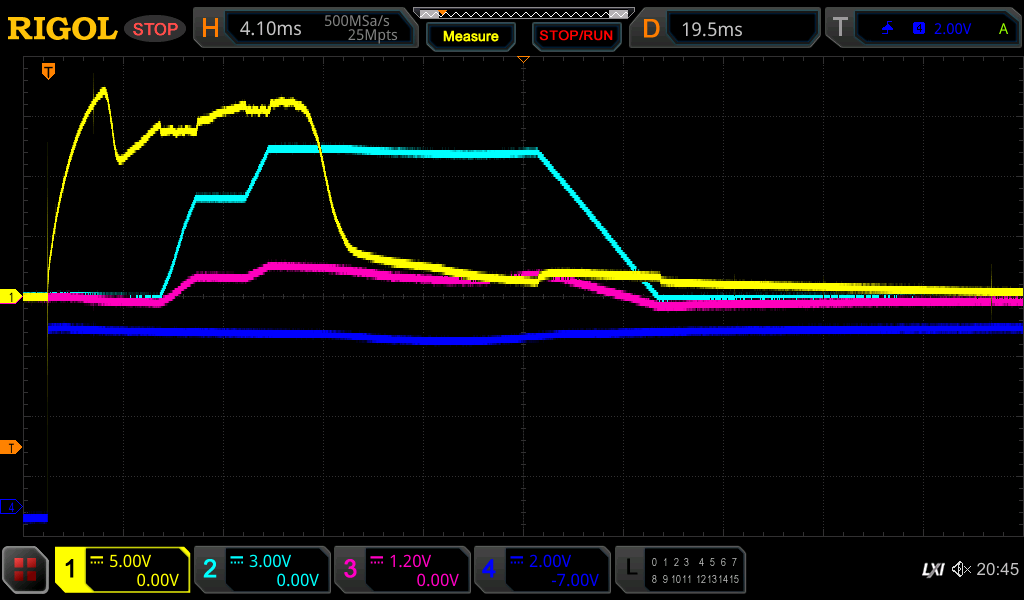Click the yellow channel 1 ground marker
1024x600 pixels.
pos(11,297)
